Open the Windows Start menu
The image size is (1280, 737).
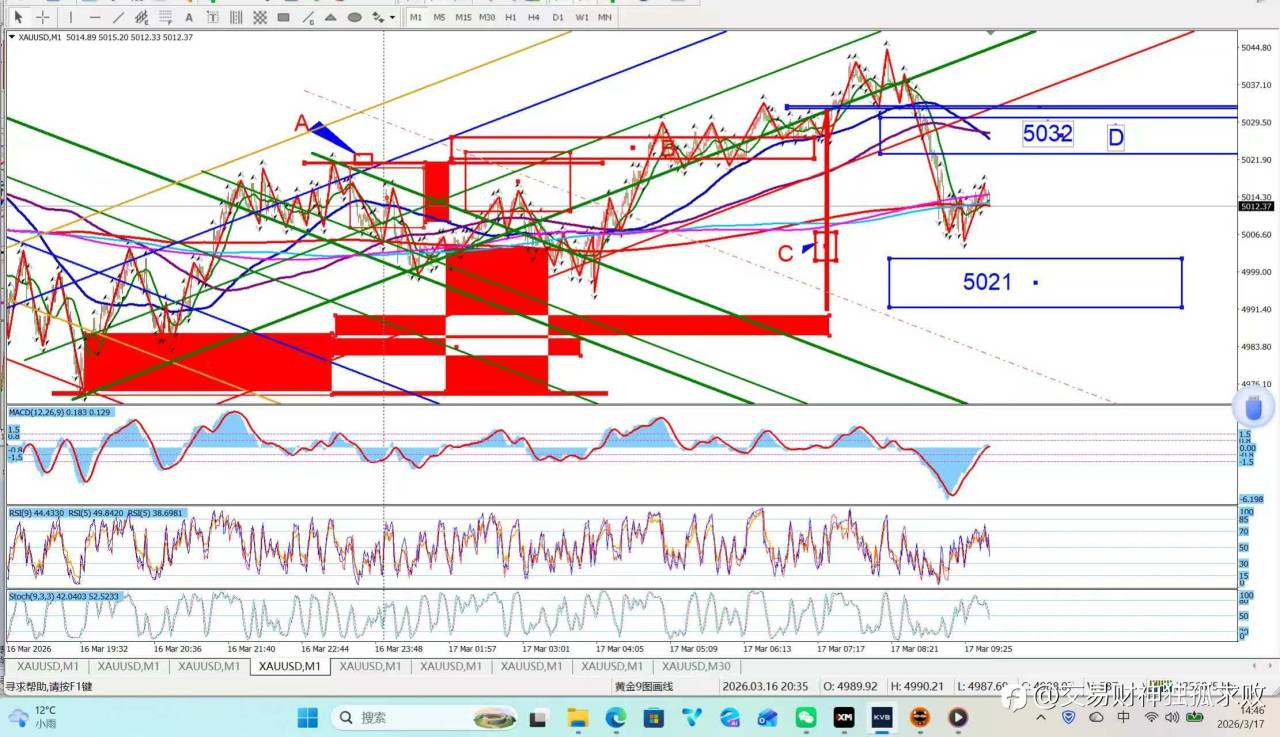(x=307, y=717)
